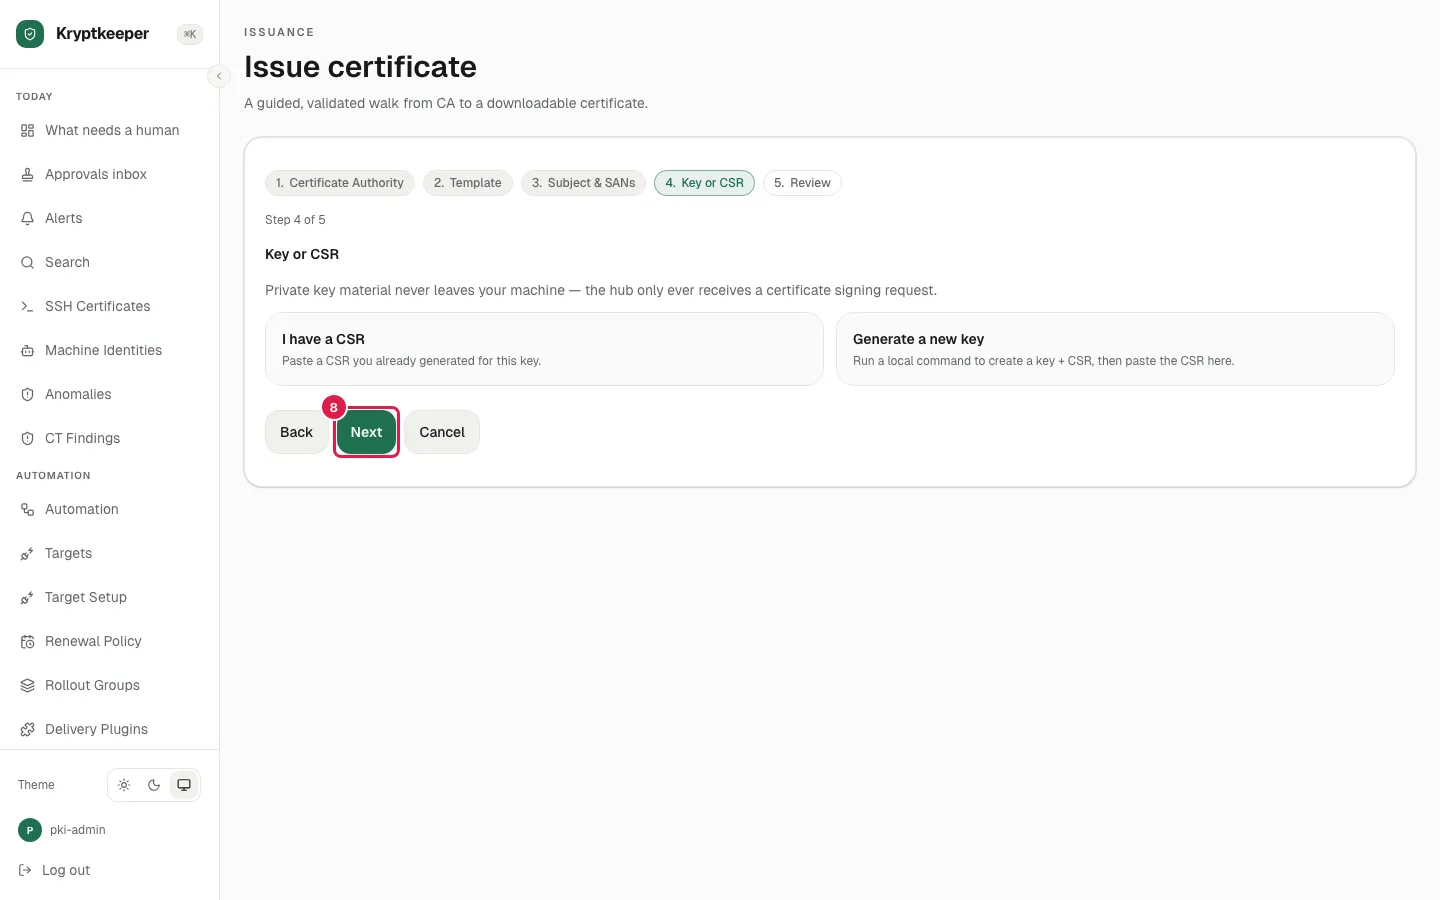Select system theme monitor icon
Image resolution: width=1440 pixels, height=900 pixels.
pos(184,785)
